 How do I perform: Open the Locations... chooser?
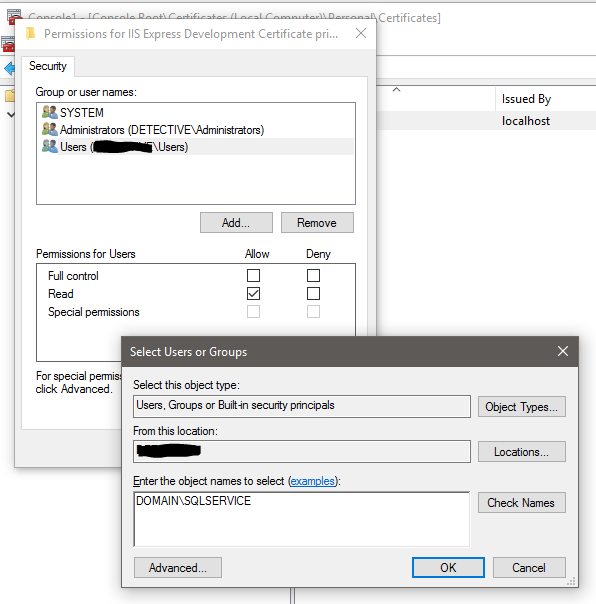tap(522, 451)
